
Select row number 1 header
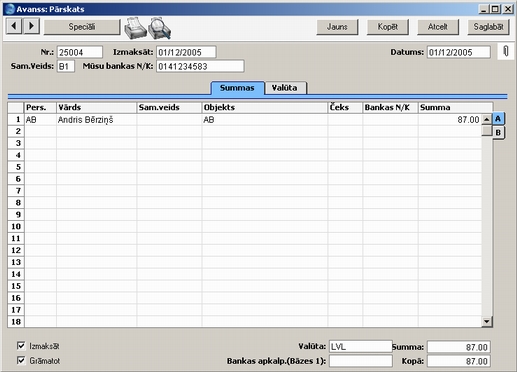(16, 119)
